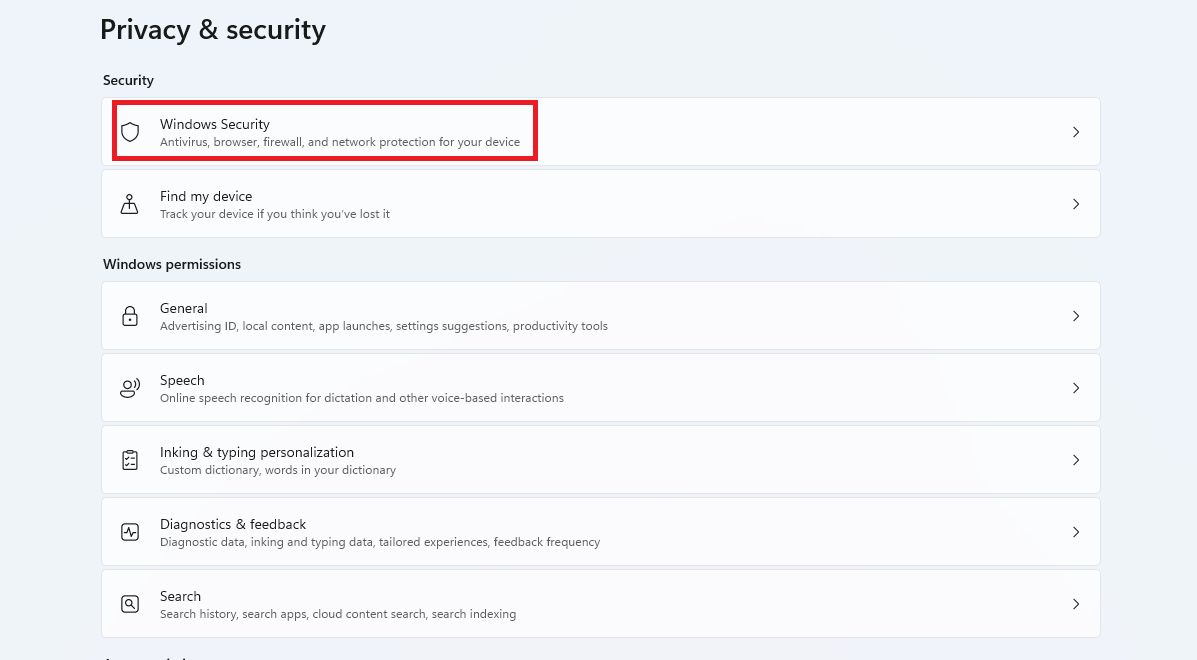
Task: Click the Find my device locator icon
Action: 130,204
